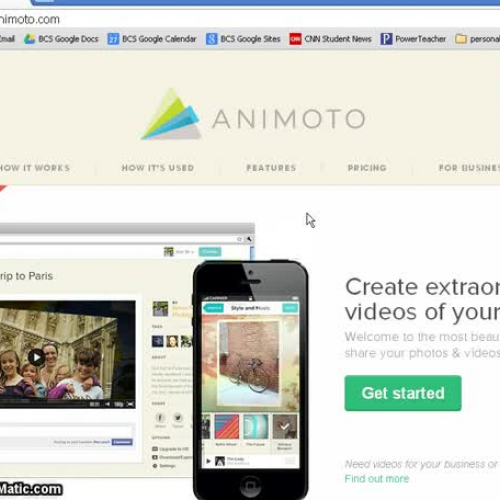This screenshot has height=500, width=500.
Task: Go to the Pricing page
Action: tap(367, 168)
